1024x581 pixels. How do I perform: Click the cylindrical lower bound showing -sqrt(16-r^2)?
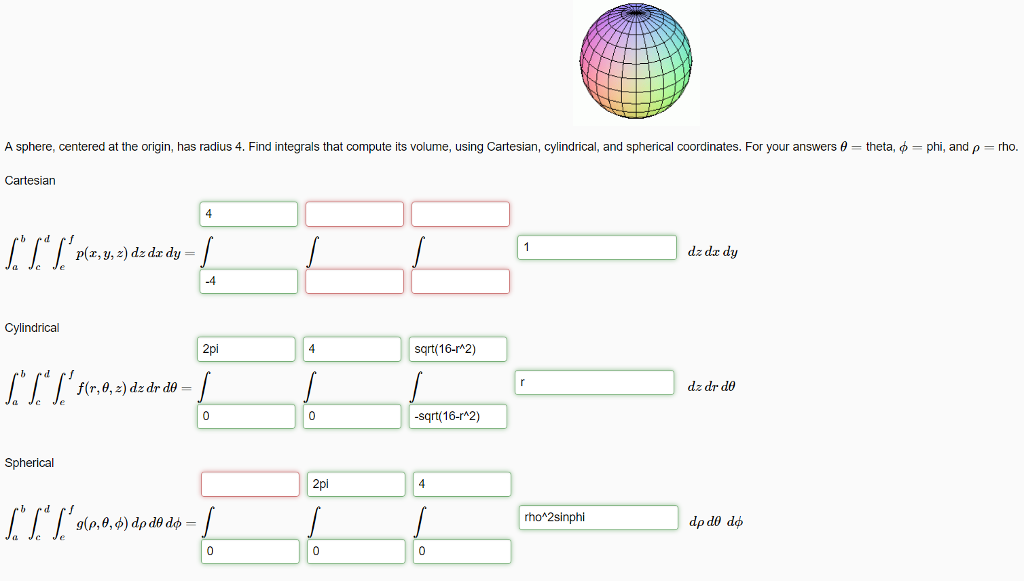457,416
